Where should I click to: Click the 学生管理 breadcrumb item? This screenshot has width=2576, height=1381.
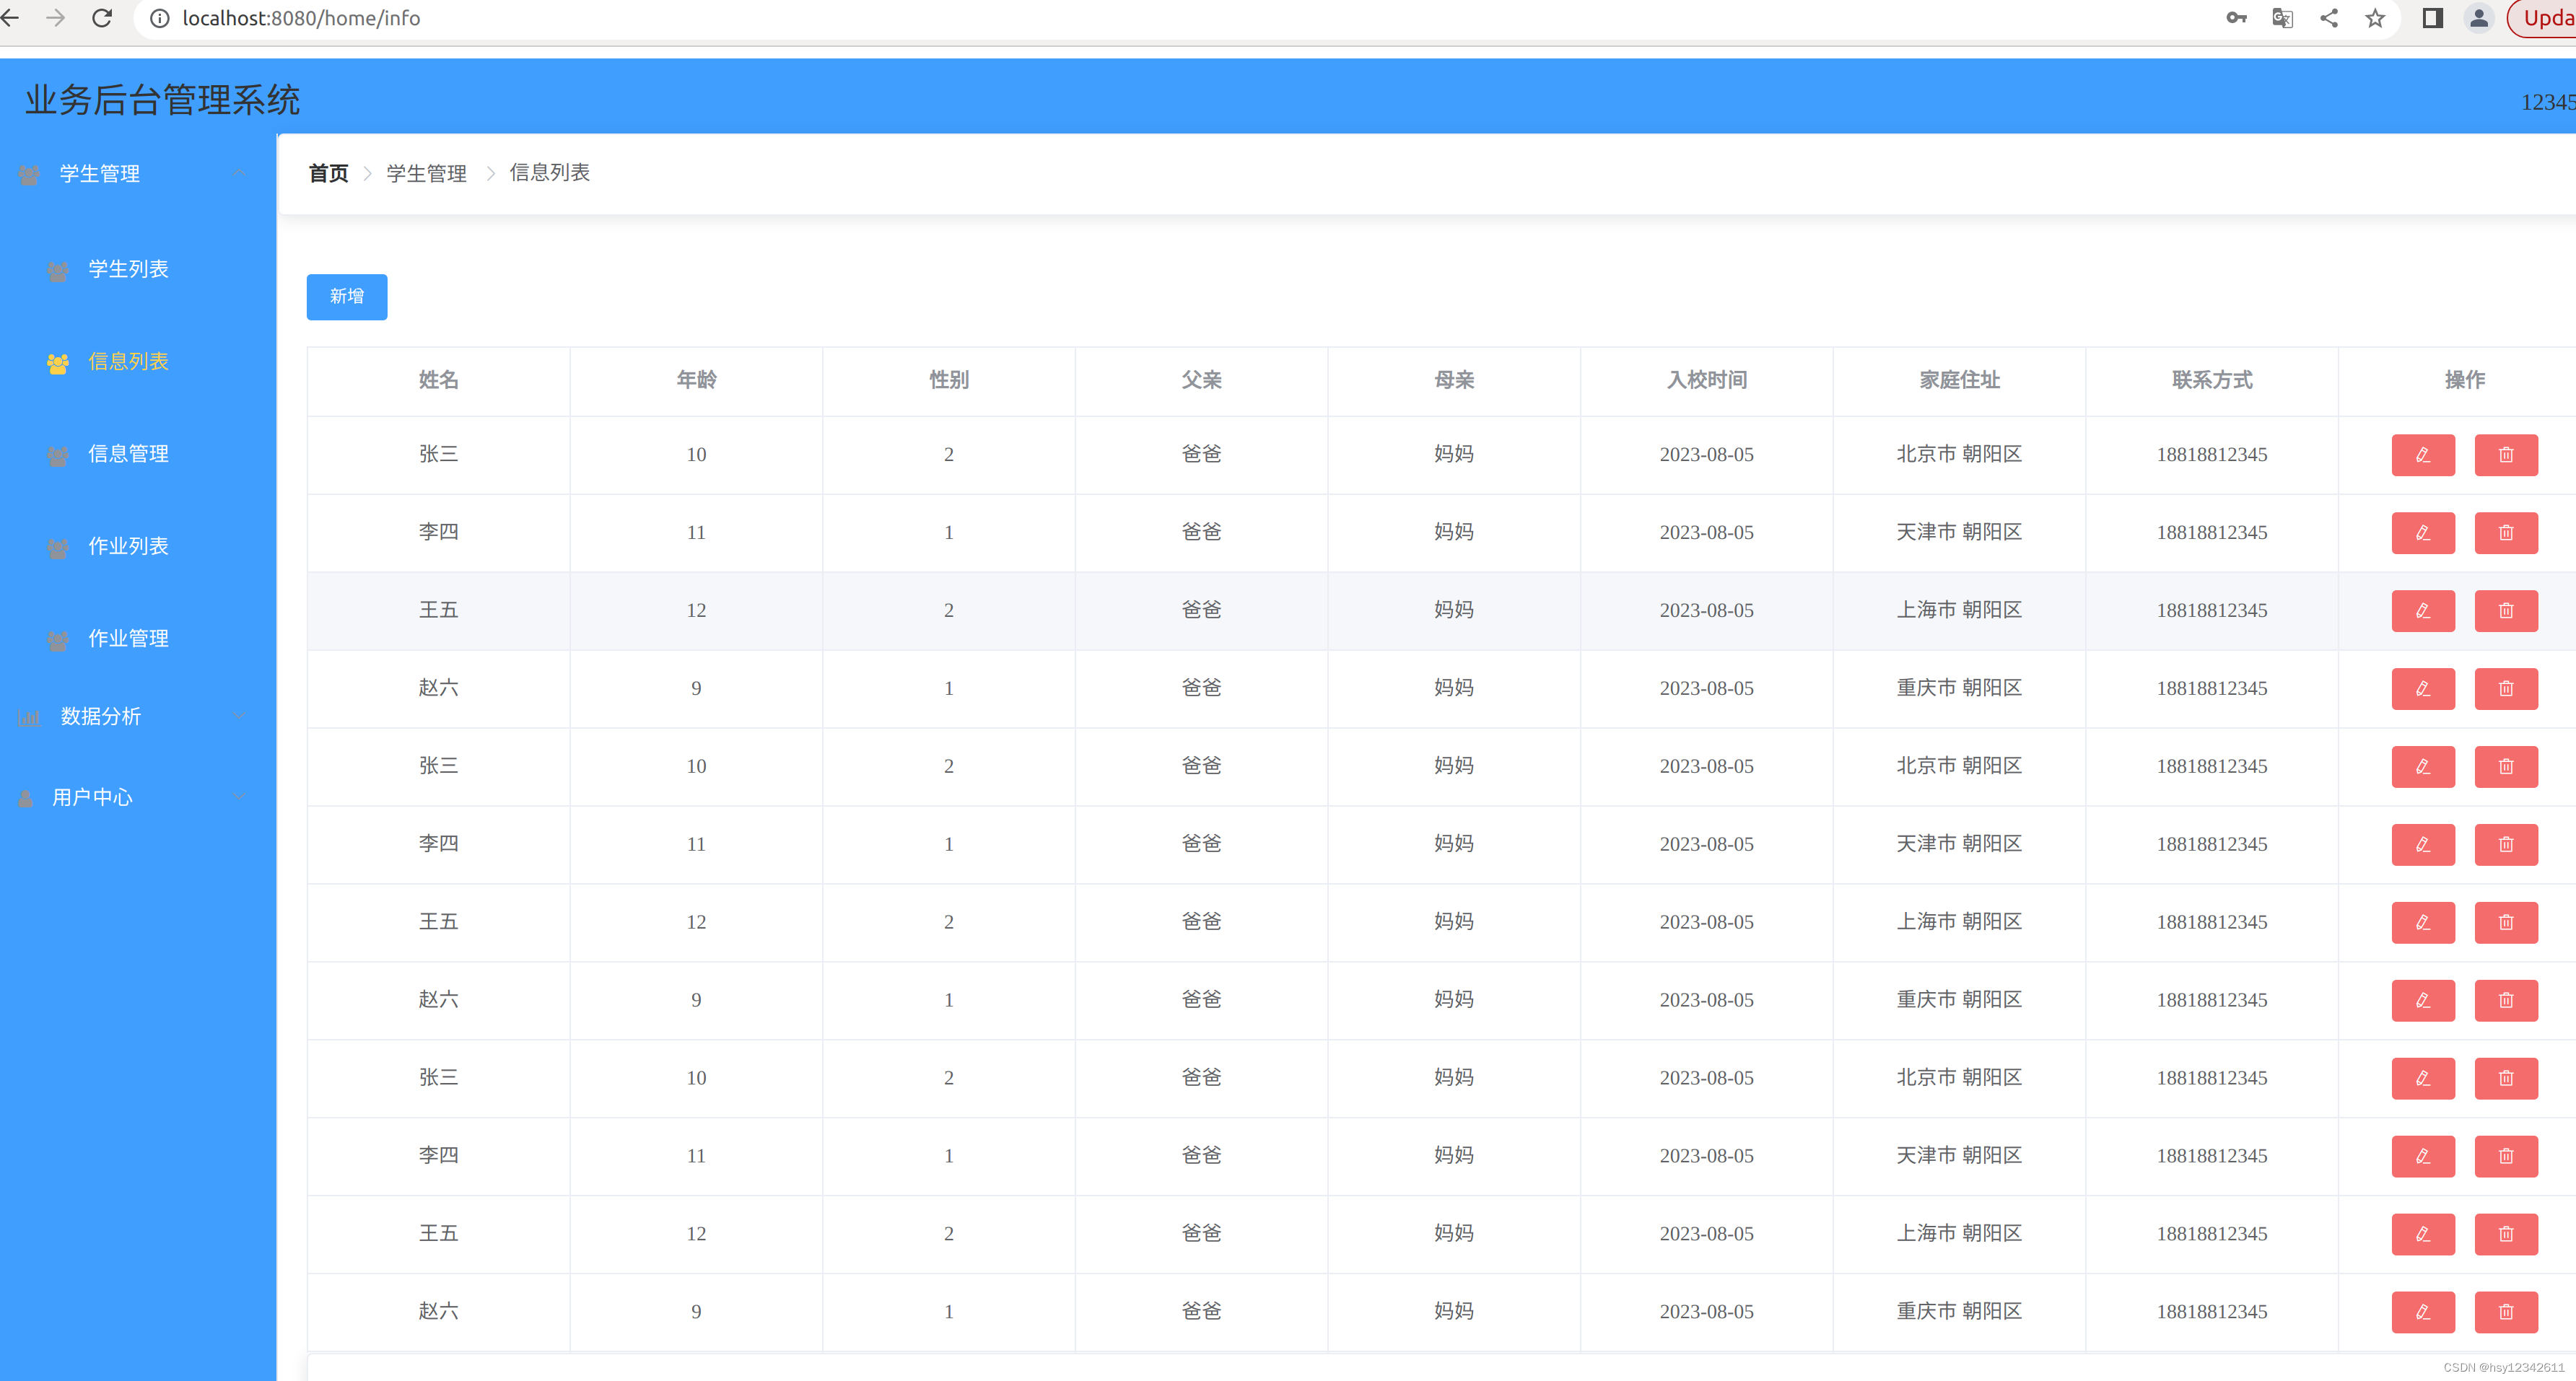(x=426, y=172)
